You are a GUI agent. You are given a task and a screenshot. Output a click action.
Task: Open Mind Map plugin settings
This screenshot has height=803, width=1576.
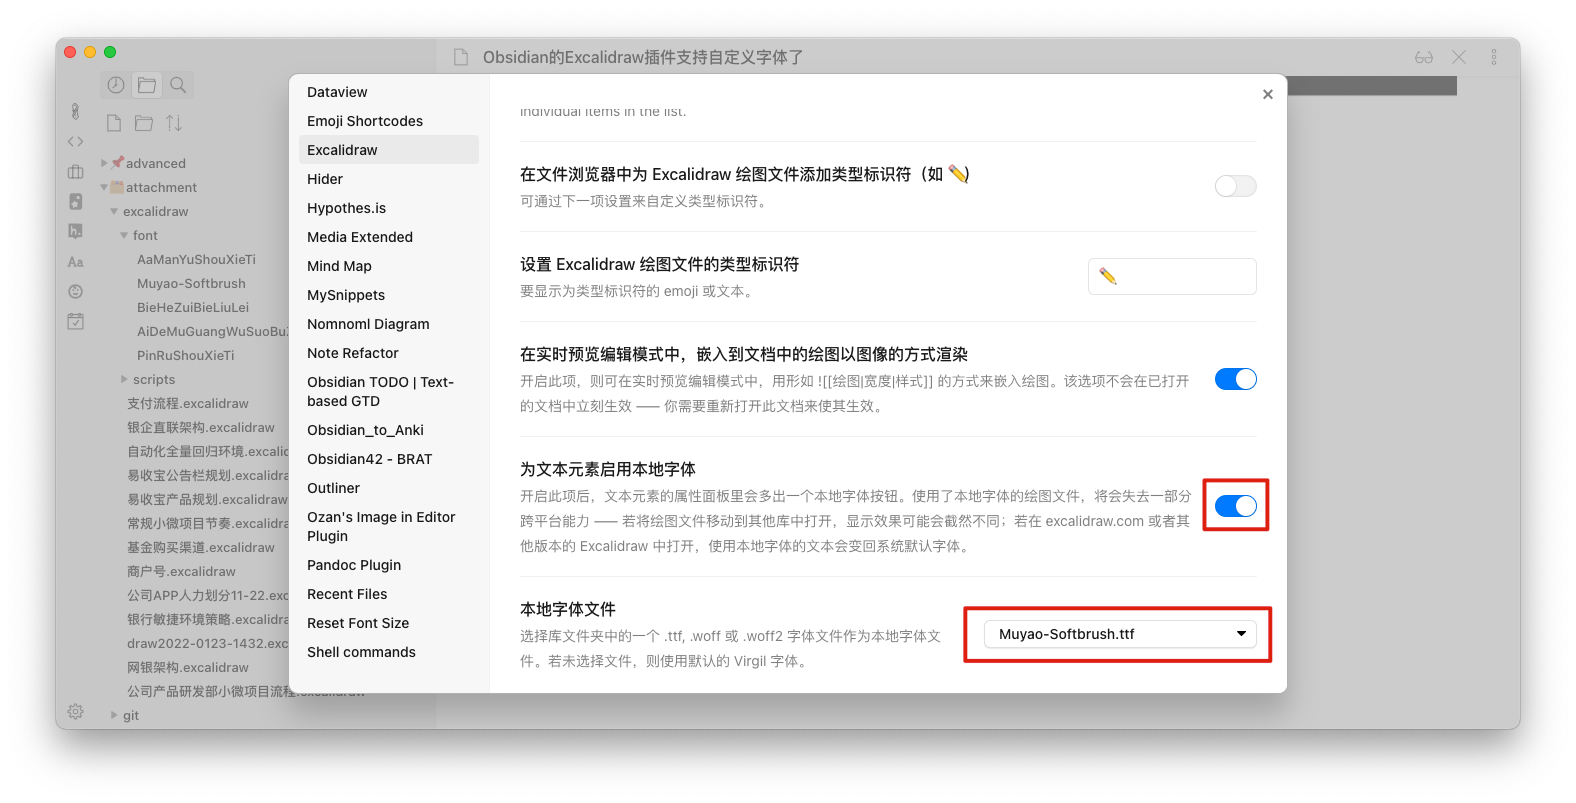(x=389, y=266)
